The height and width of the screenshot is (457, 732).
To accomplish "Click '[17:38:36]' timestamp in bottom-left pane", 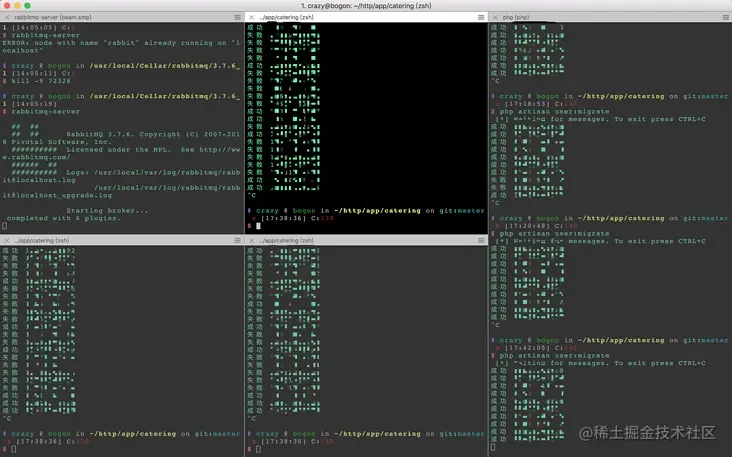I will coord(39,441).
